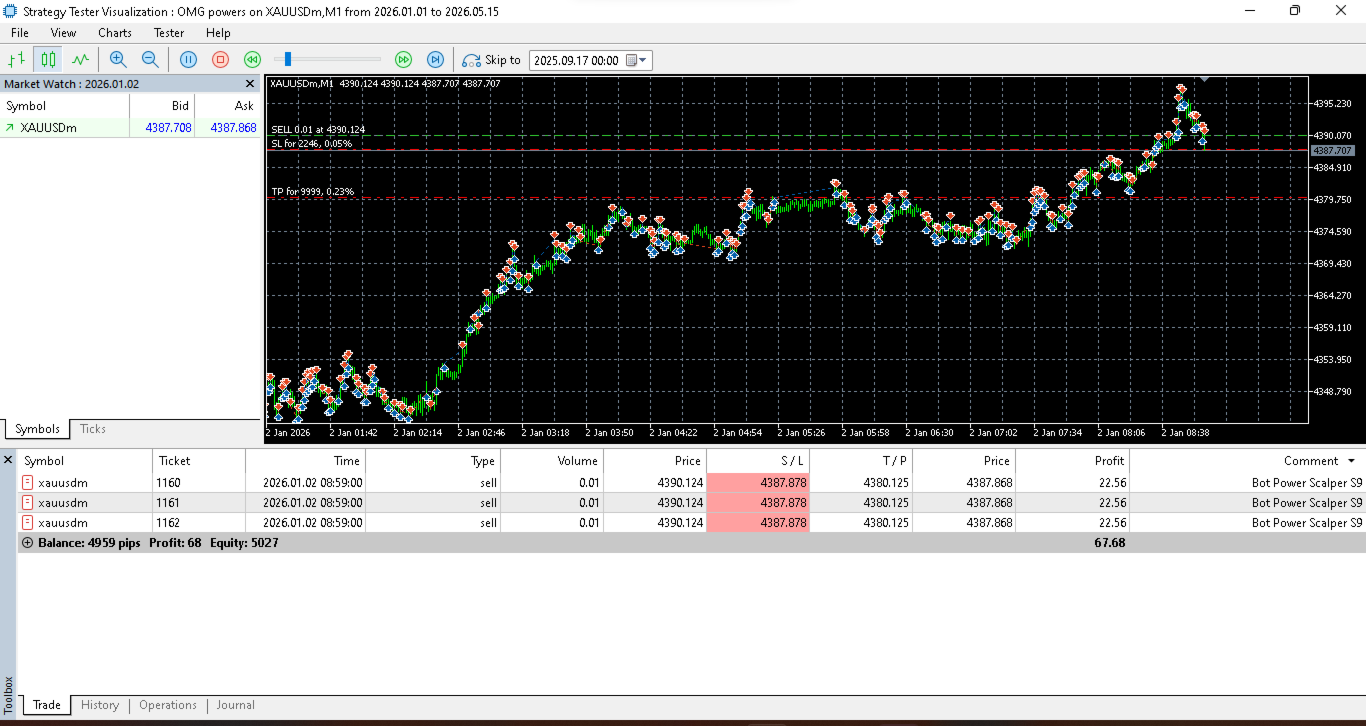This screenshot has width=1366, height=726.
Task: Open the Comment column dropdown arrow
Action: (1351, 461)
